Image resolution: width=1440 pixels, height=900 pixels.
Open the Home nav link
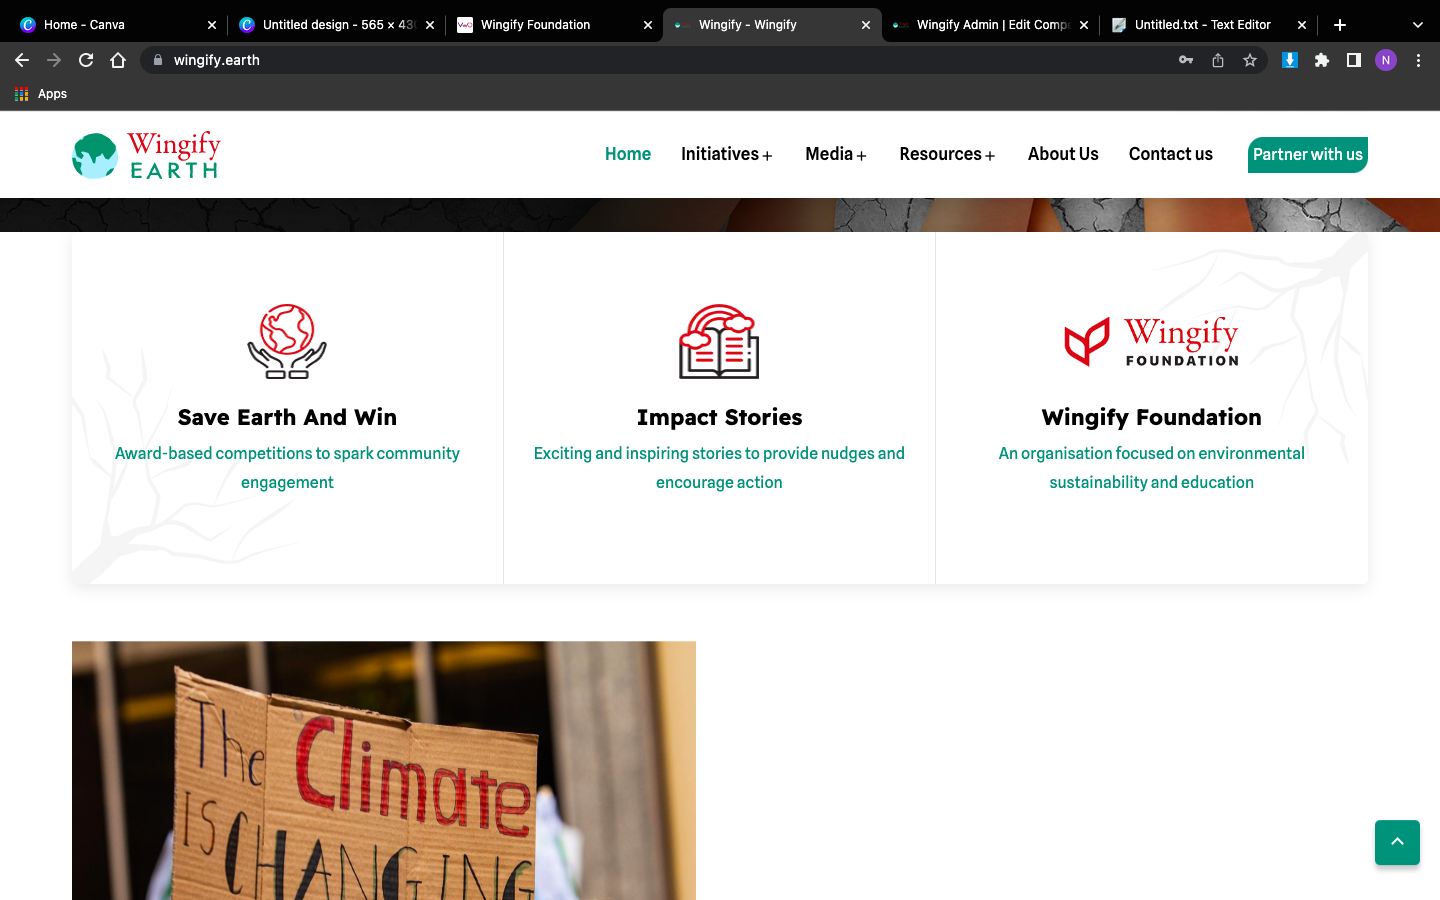(628, 154)
